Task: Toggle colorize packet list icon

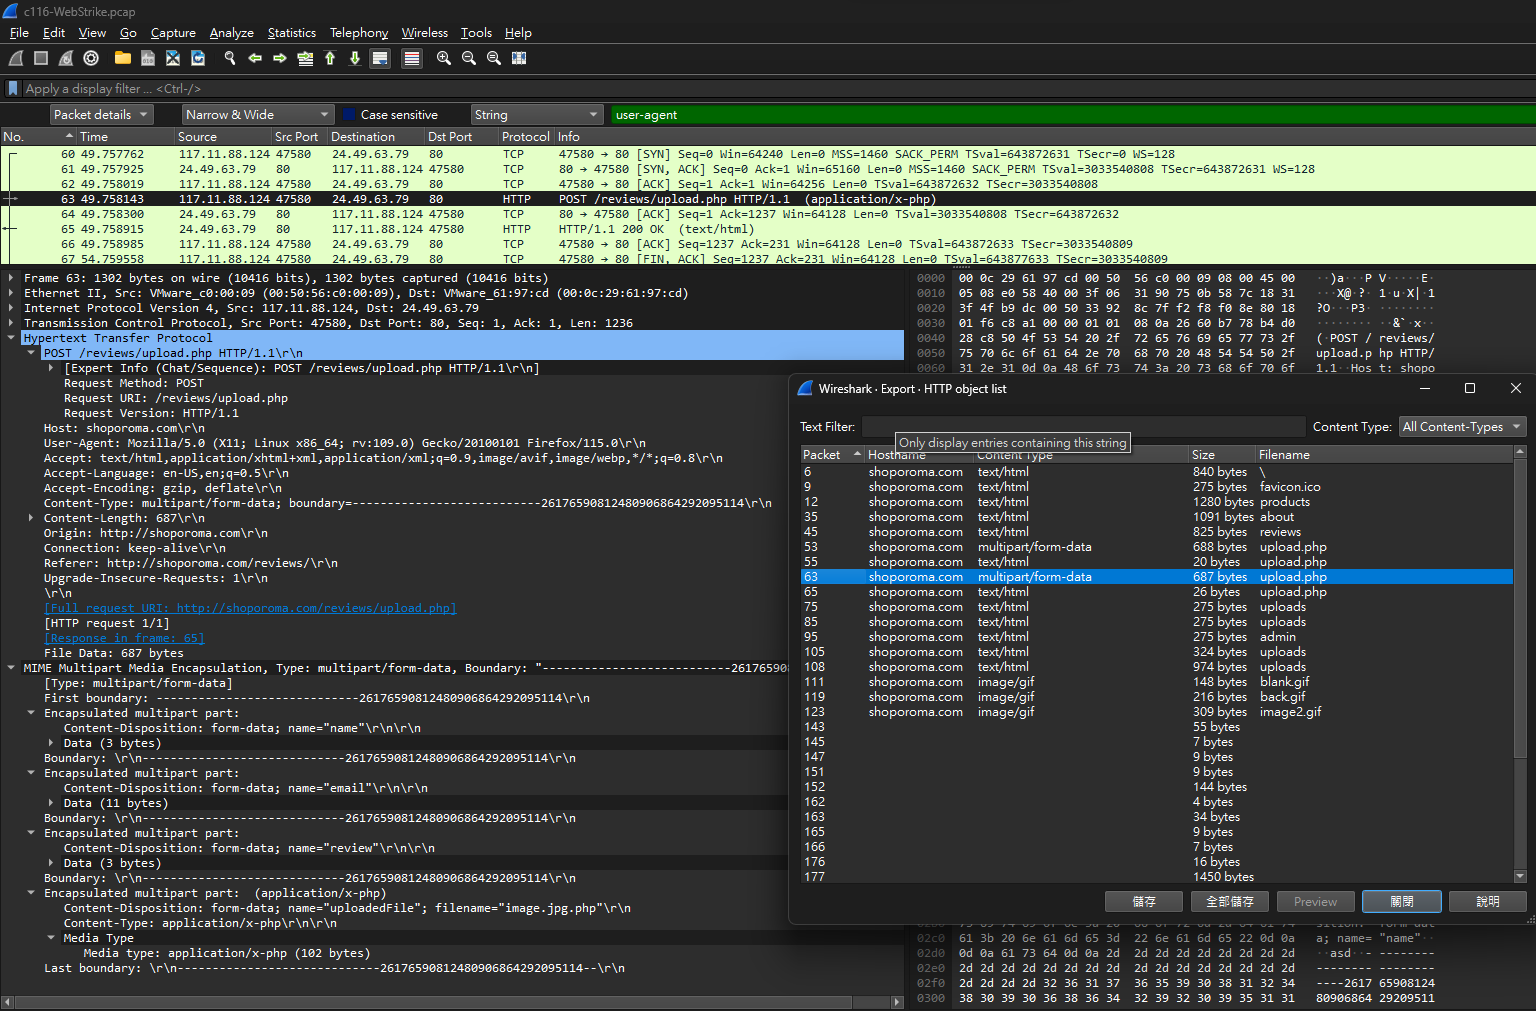Action: click(x=411, y=58)
